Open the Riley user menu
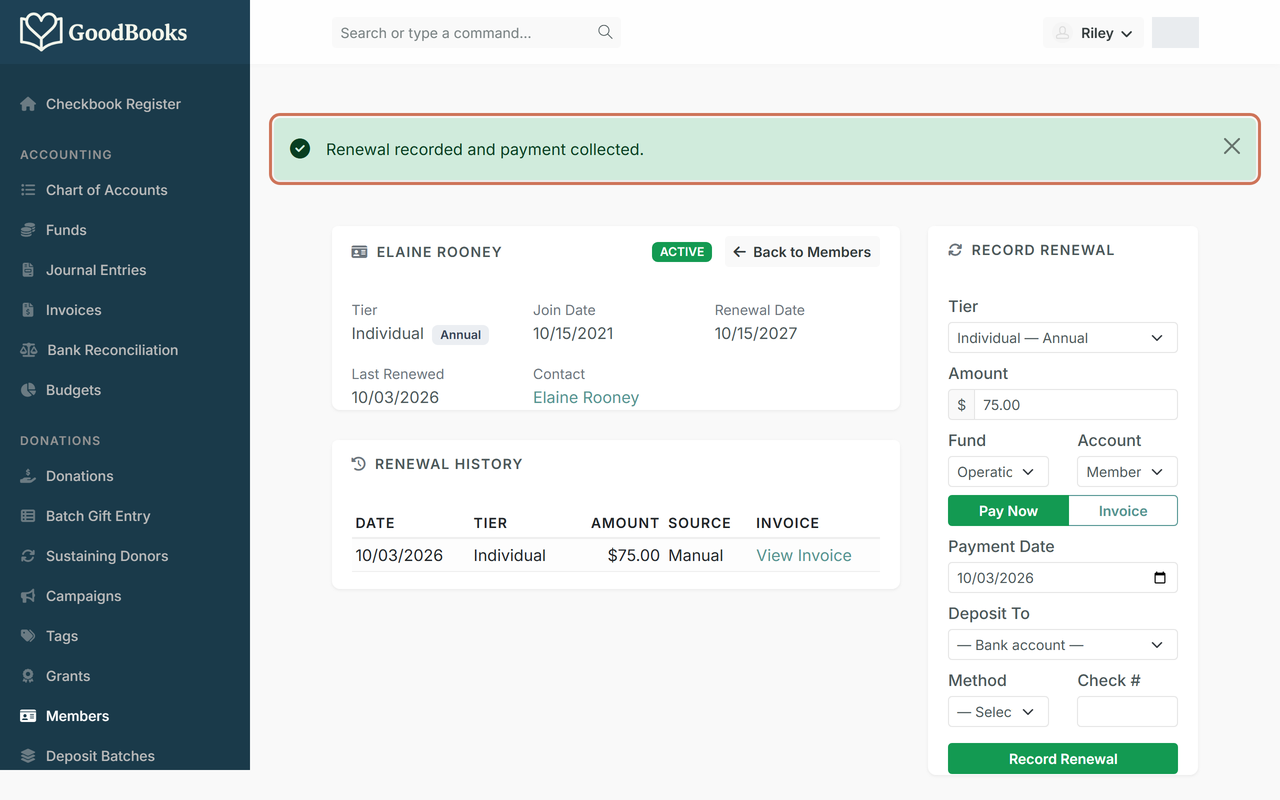Viewport: 1280px width, 800px height. (1093, 33)
